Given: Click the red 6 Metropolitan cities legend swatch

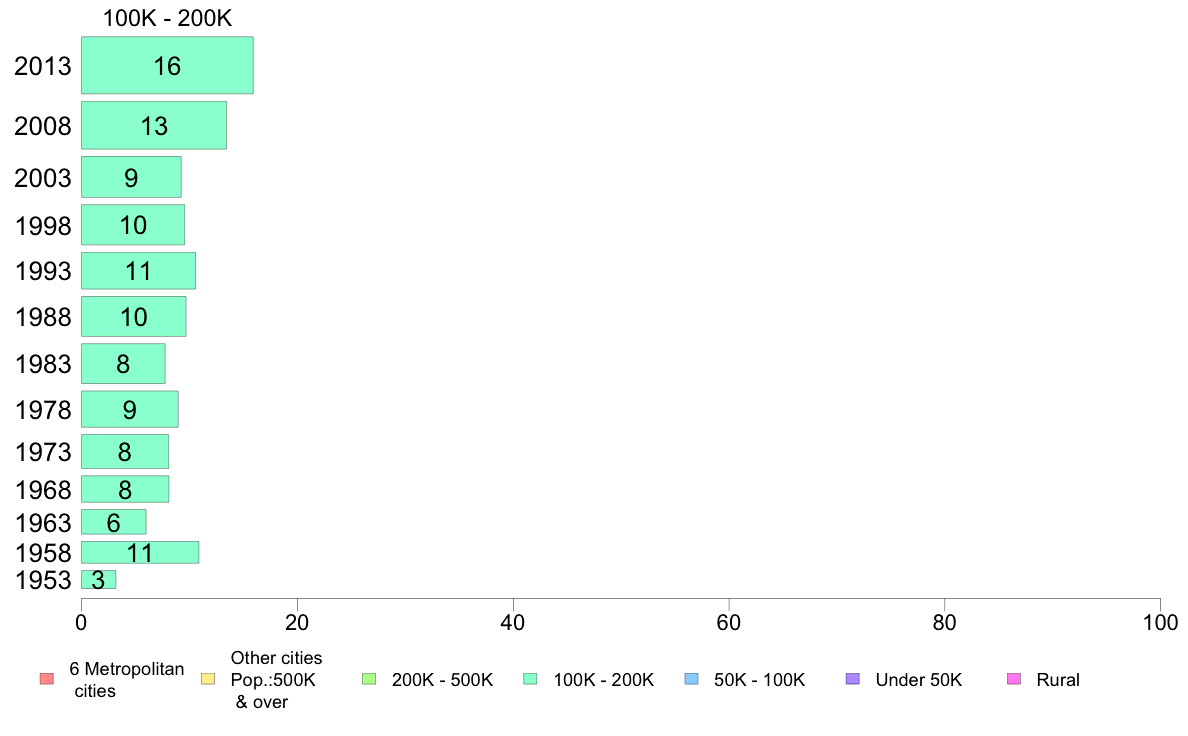Looking at the screenshot, I should click(47, 679).
